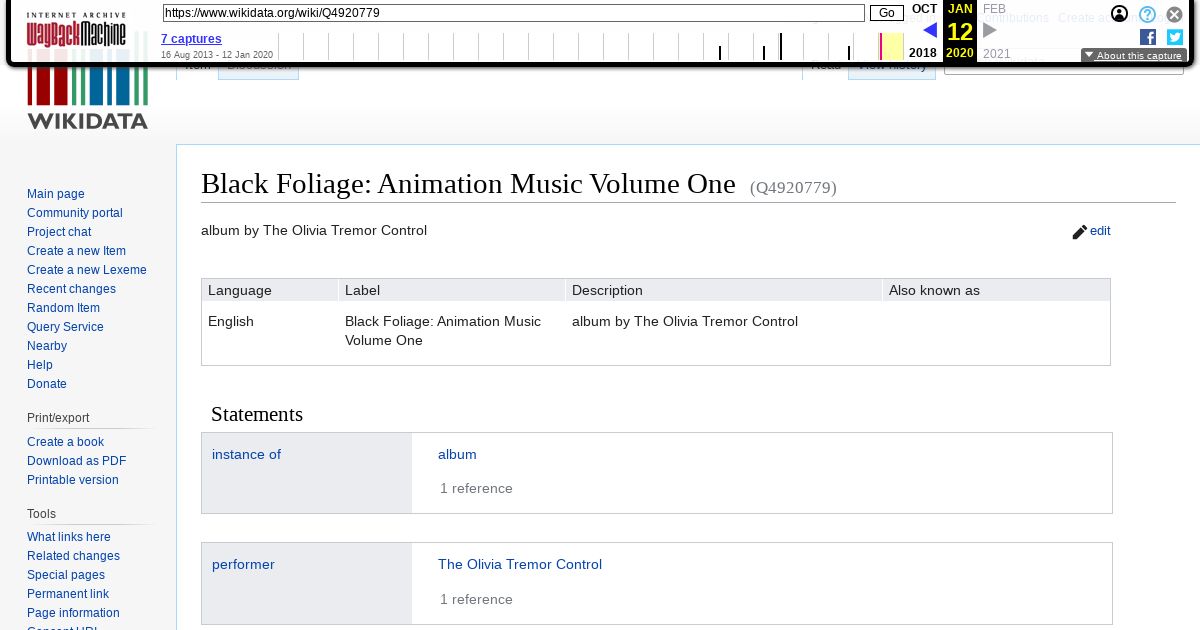Share capture on Twitter
1200x630 pixels.
tap(1175, 37)
